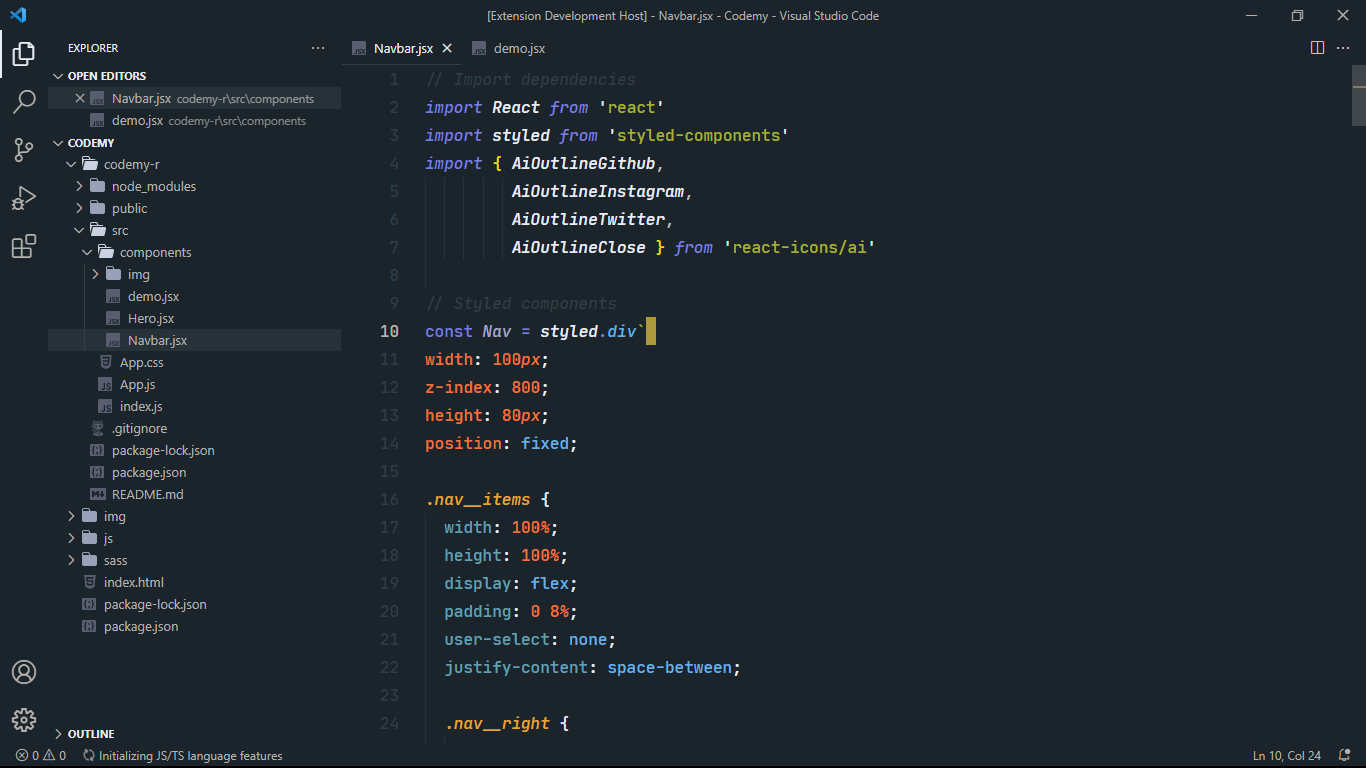Open the Explorer view in activity bar
This screenshot has width=1366, height=768.
(x=24, y=53)
